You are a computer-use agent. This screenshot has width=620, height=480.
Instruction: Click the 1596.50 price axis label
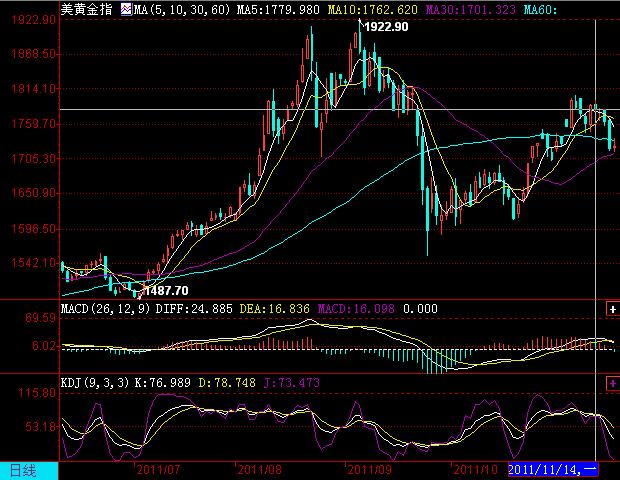[x=34, y=229]
